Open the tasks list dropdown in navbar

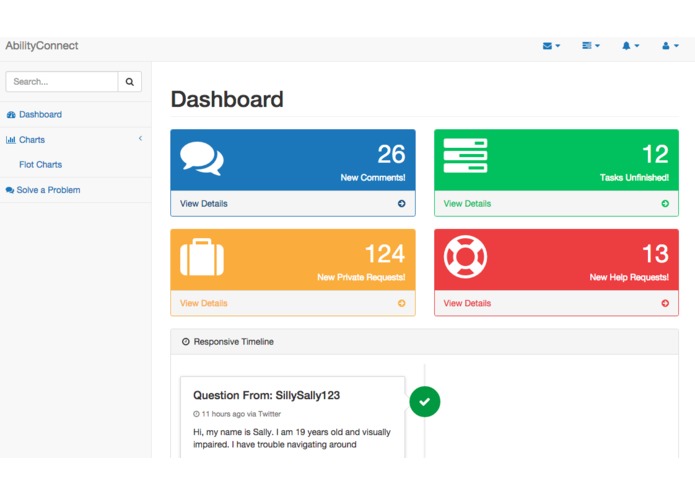[x=591, y=46]
